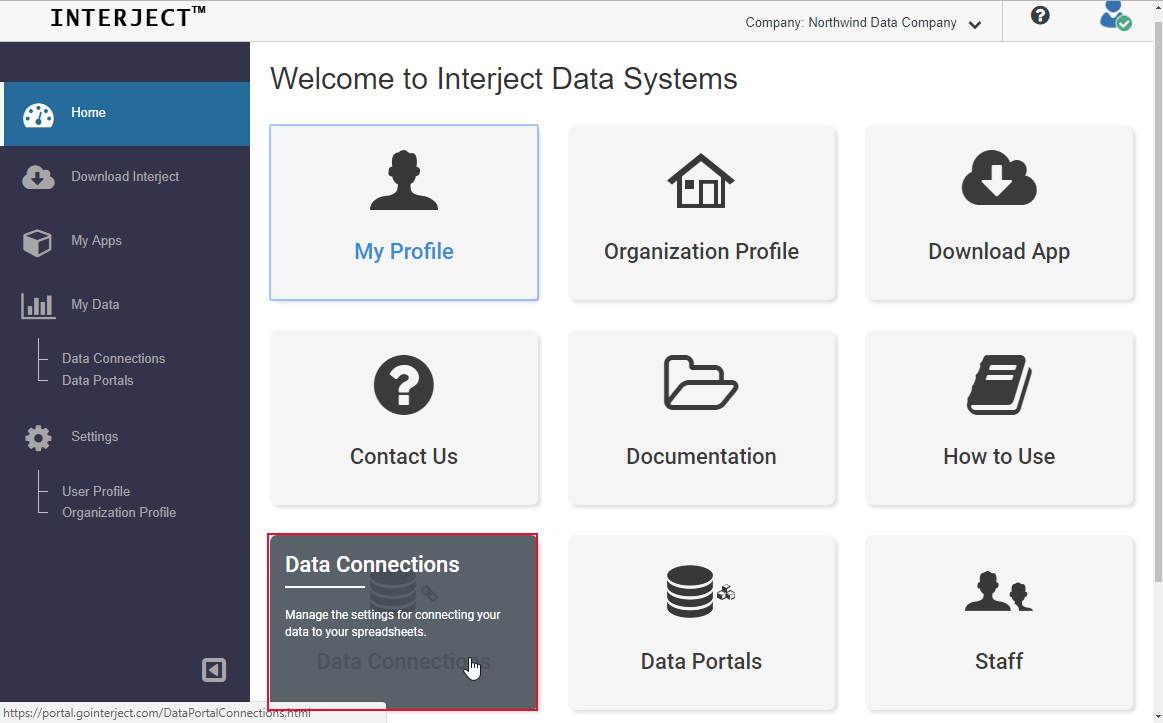Select Home in the sidebar menu
1163x723 pixels.
[127, 113]
